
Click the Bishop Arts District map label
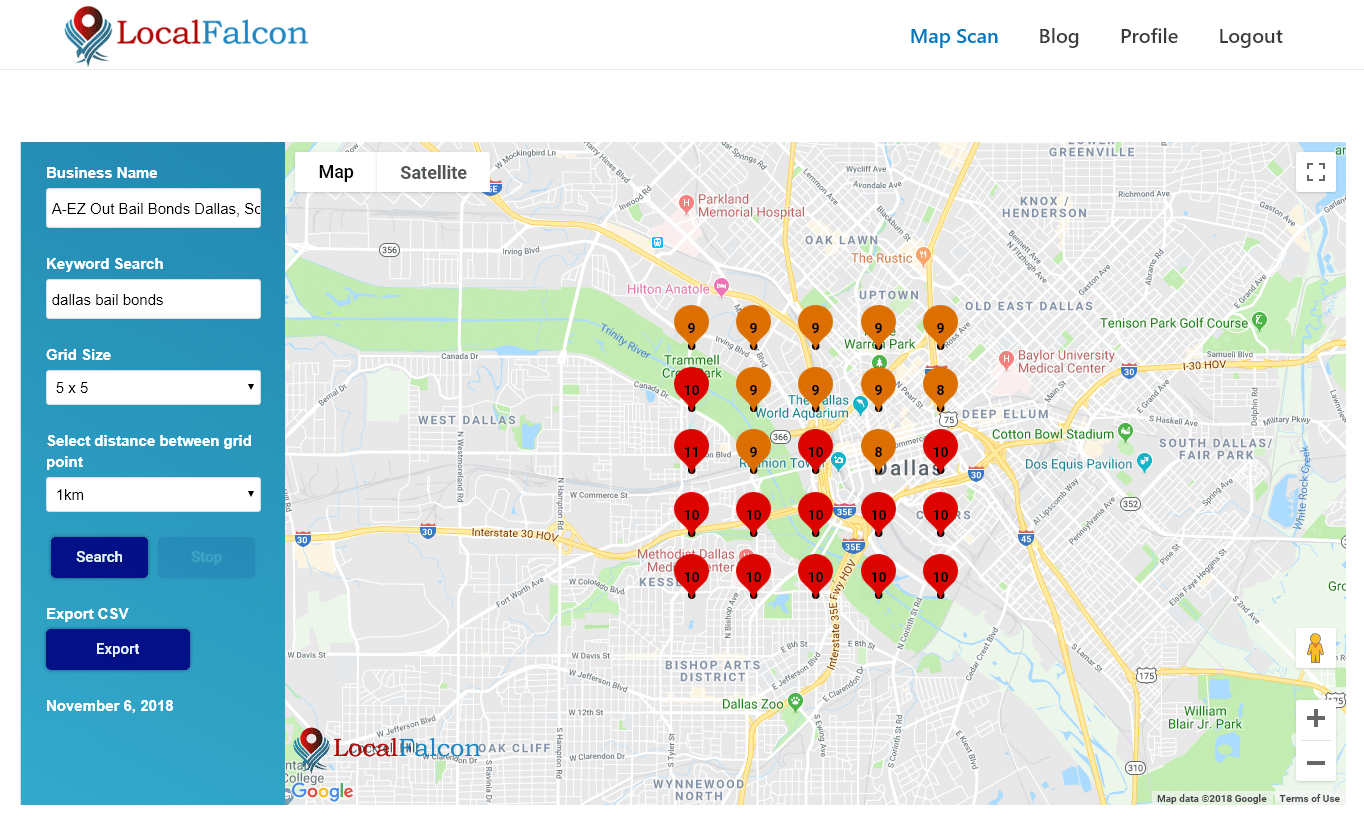713,670
